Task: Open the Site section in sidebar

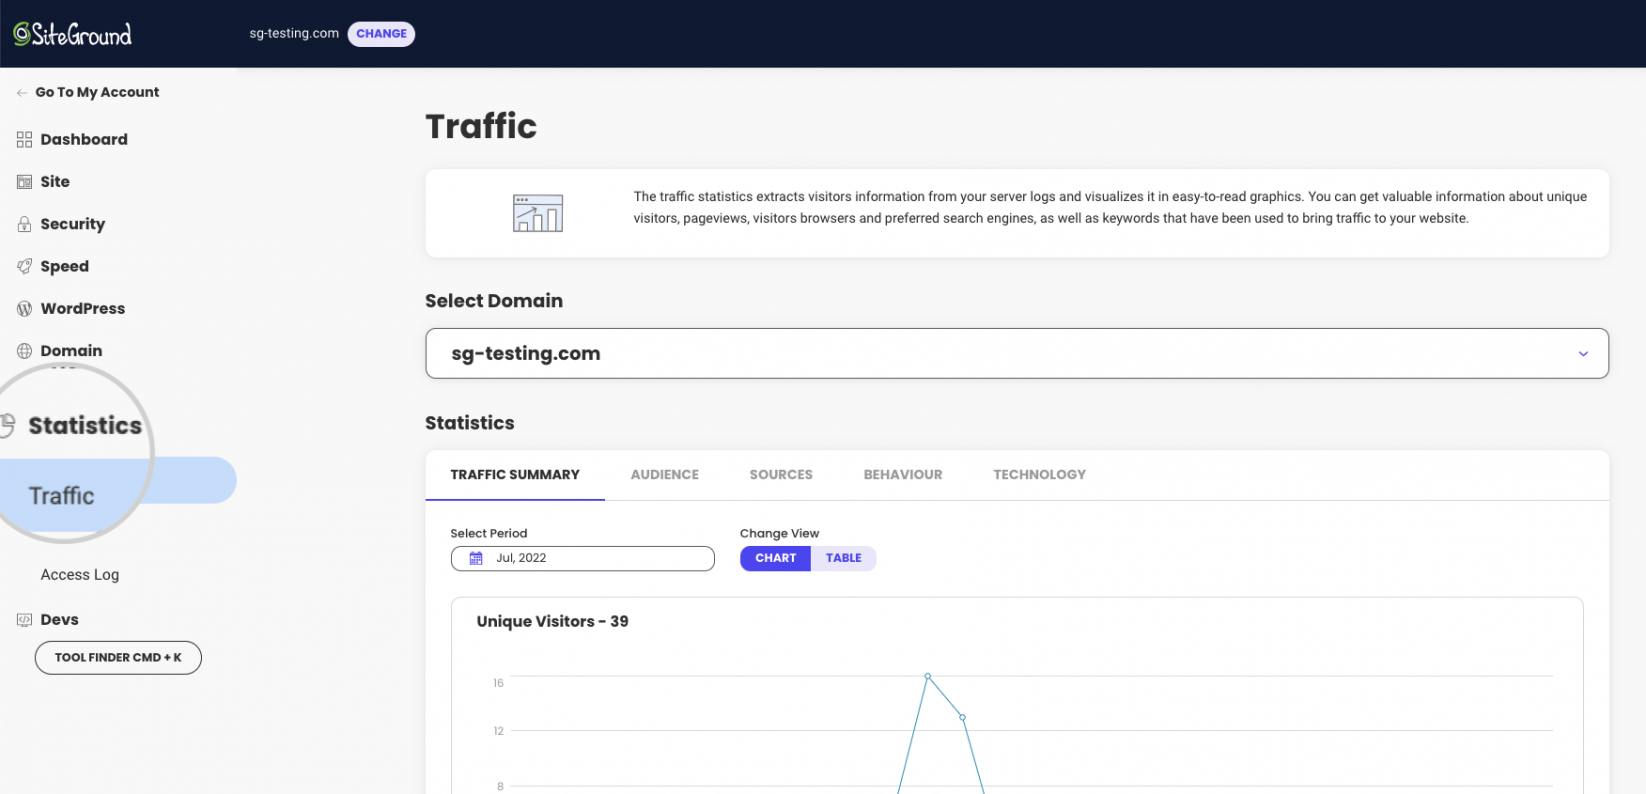Action: 55,182
